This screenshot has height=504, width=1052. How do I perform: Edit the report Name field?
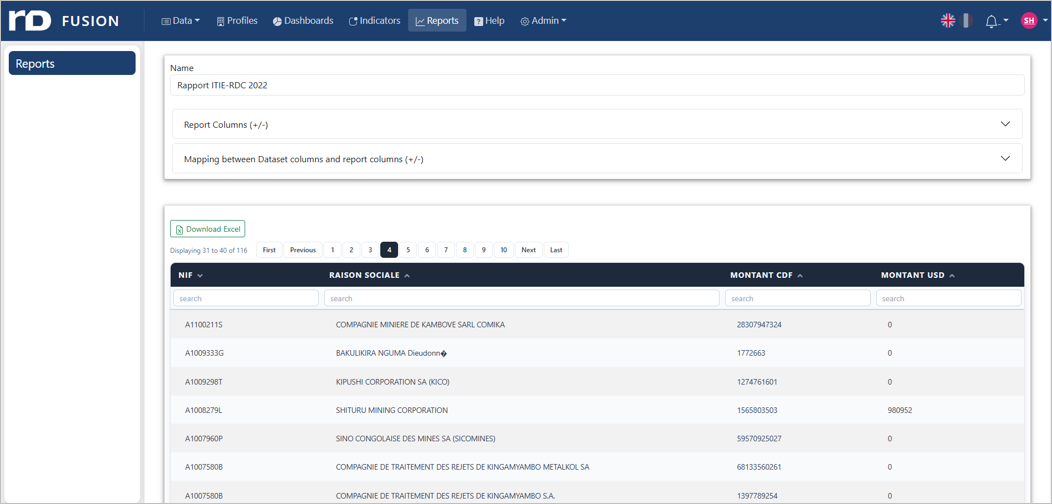coord(597,85)
